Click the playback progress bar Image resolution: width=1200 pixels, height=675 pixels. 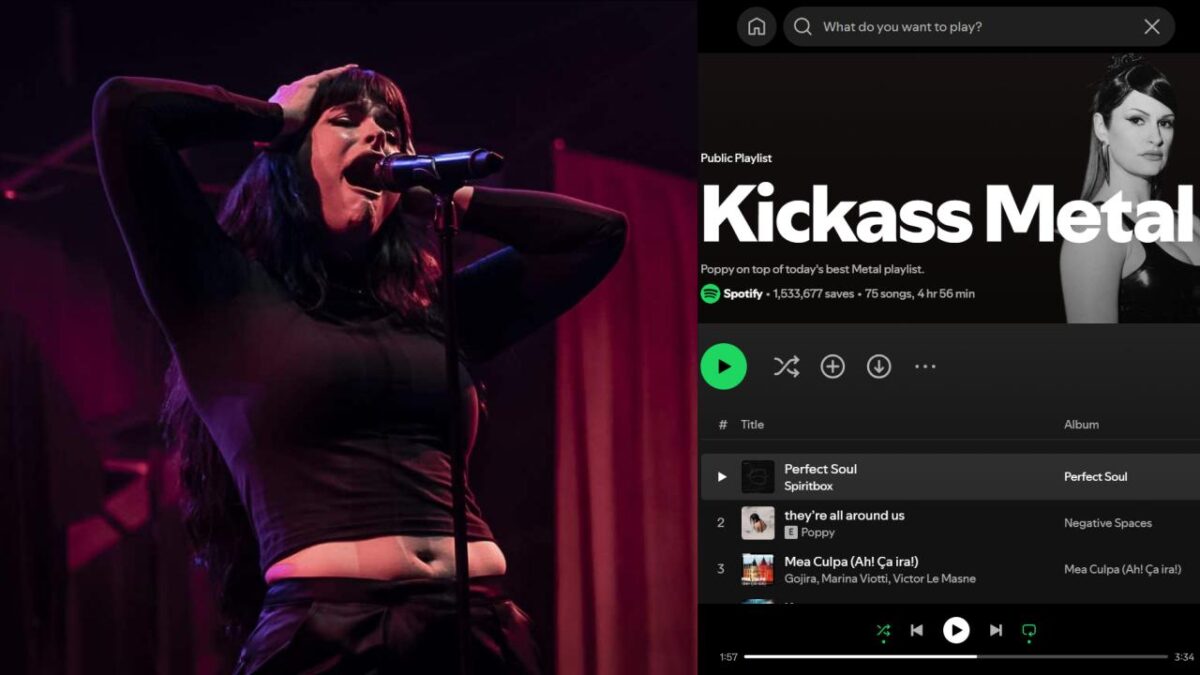click(x=956, y=657)
